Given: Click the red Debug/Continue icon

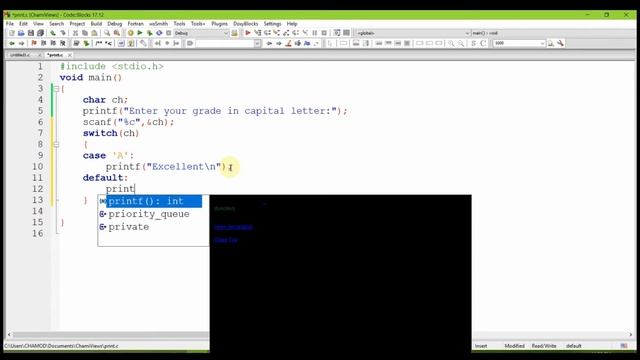Looking at the screenshot, I should pos(248,33).
